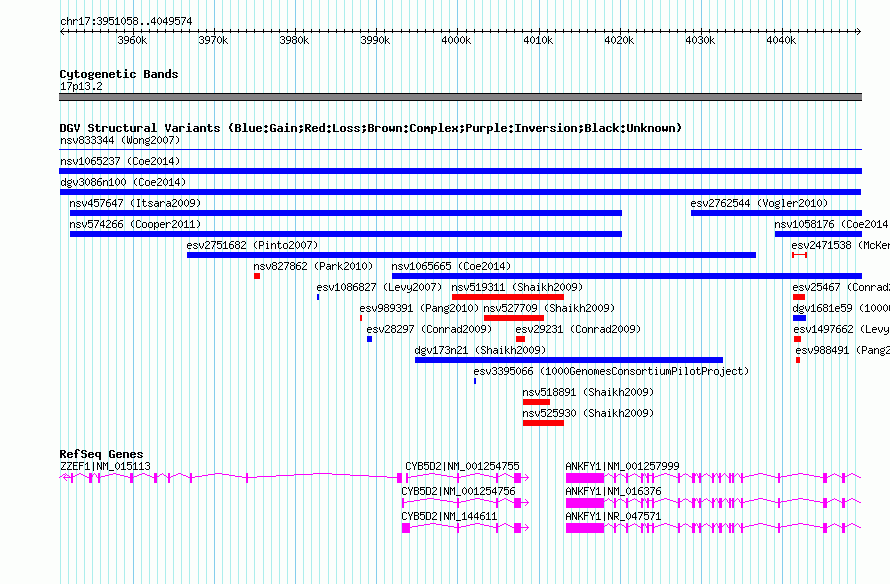The image size is (890, 584).
Task: Select the esv2751682 (Pinto2007) gain bar
Action: 471,255
